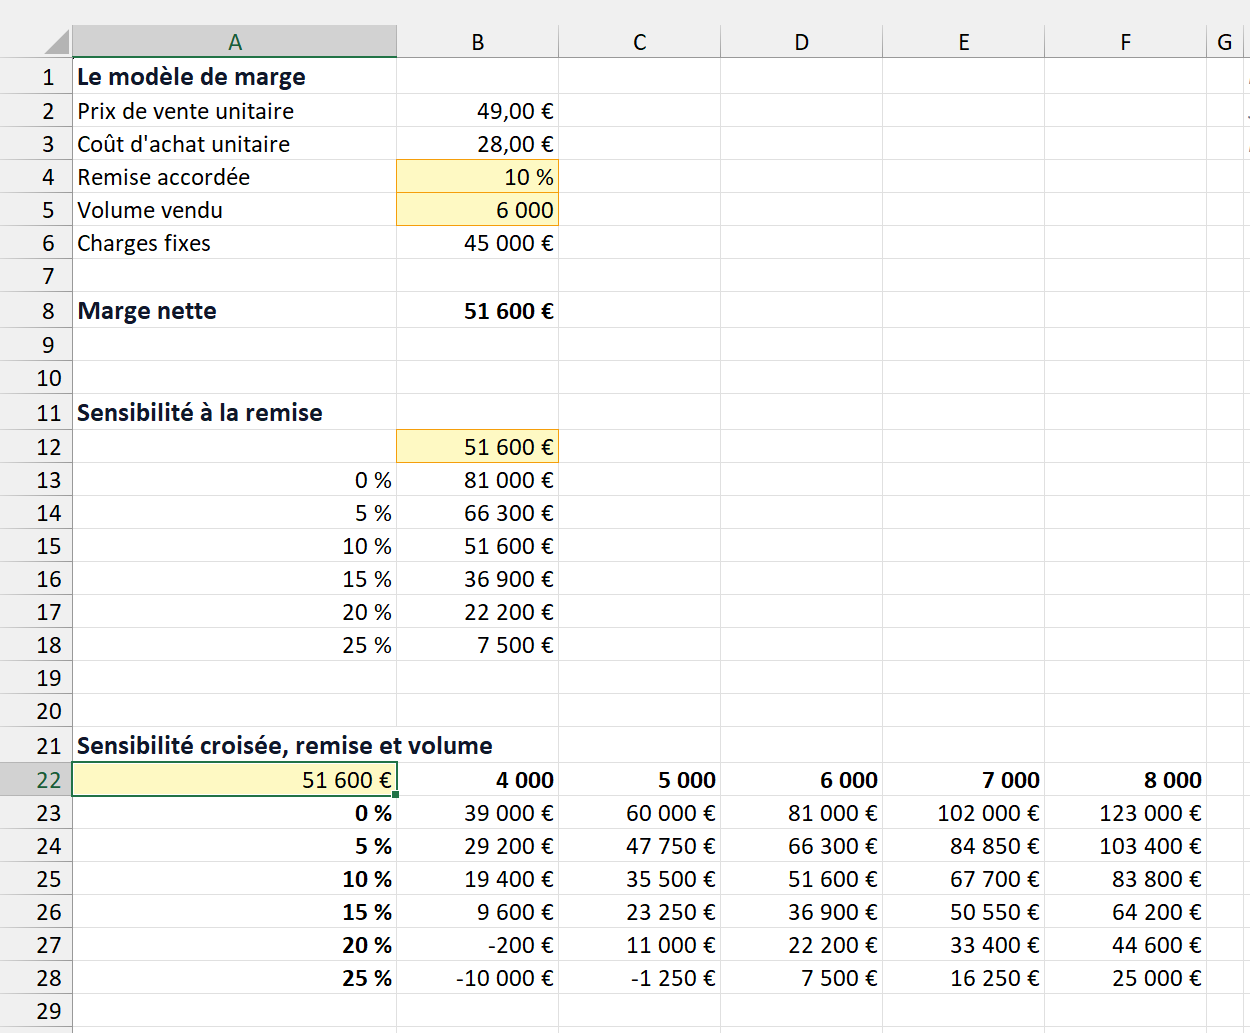Image resolution: width=1250 pixels, height=1033 pixels.
Task: Click the bold 8 000 volume heading
Action: 1126,780
